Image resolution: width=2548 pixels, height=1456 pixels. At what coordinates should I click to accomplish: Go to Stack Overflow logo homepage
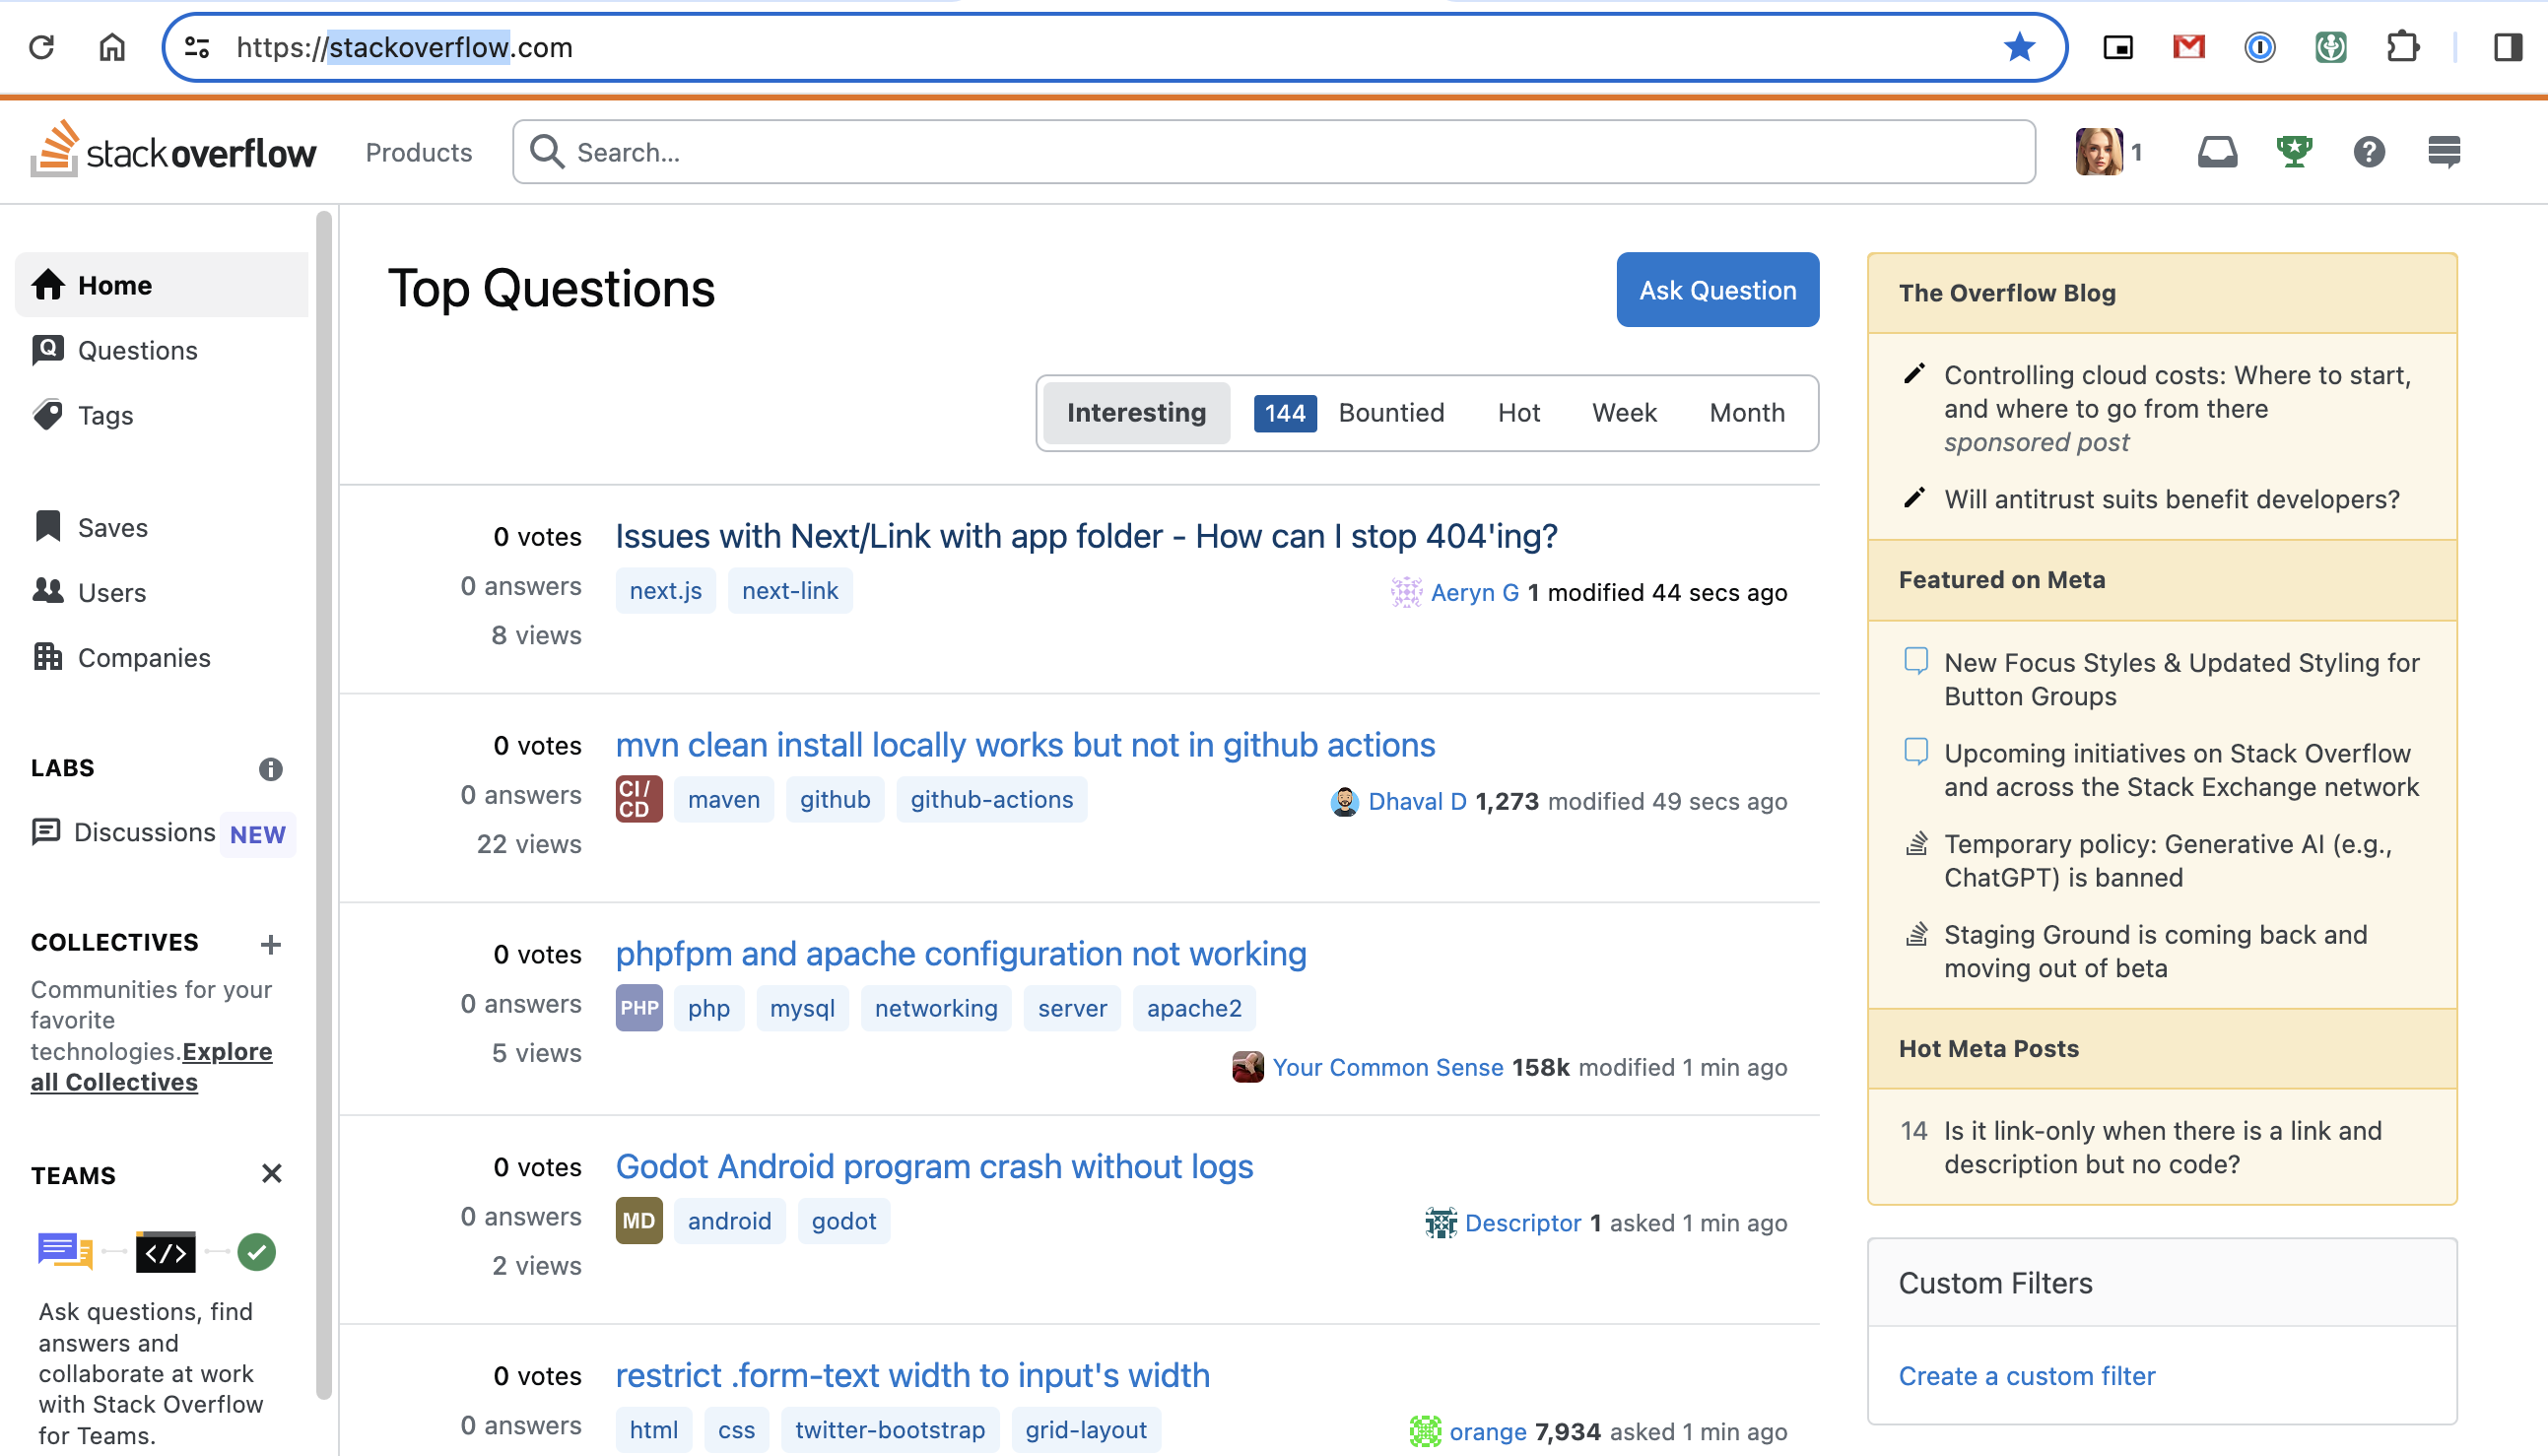[173, 151]
